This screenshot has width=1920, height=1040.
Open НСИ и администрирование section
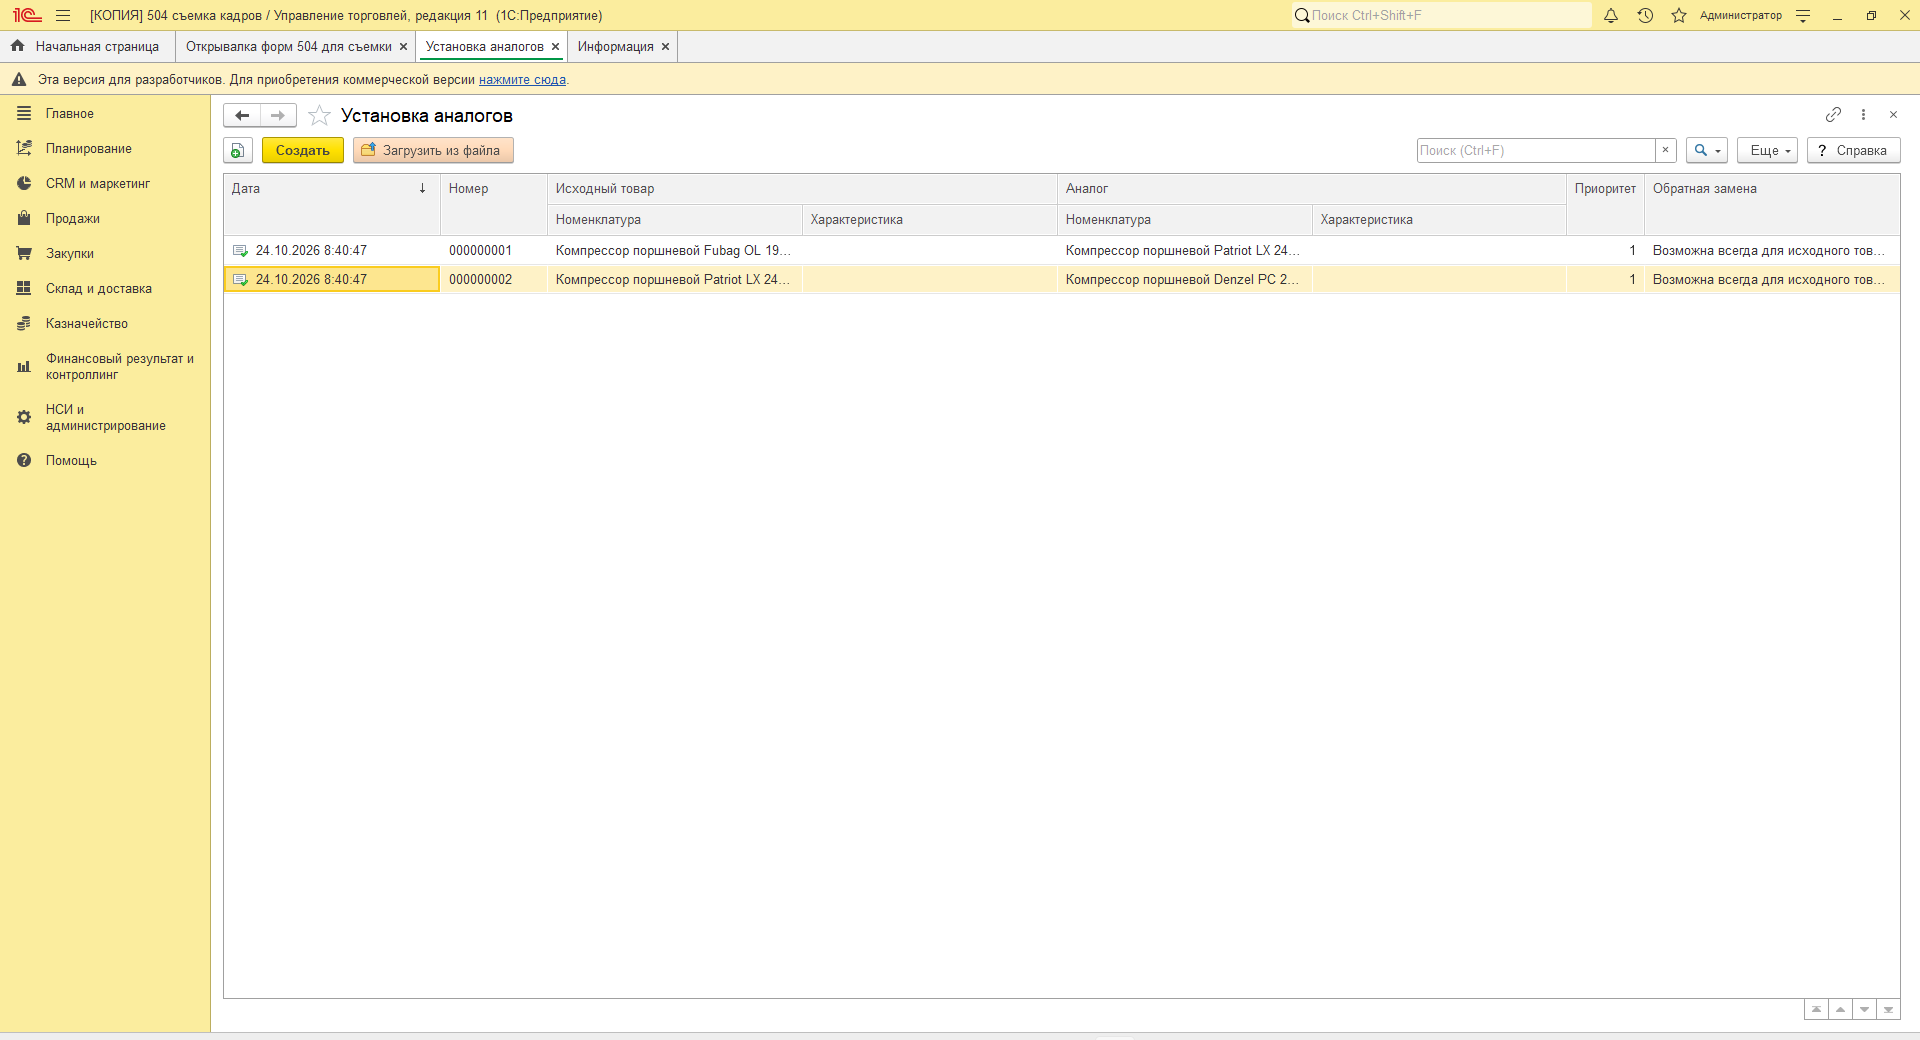(105, 418)
